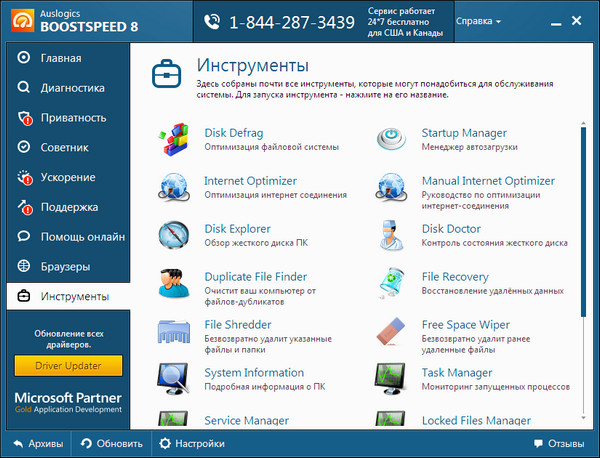This screenshot has width=600, height=458.
Task: Click the Настройки button in bottom bar
Action: tap(192, 443)
